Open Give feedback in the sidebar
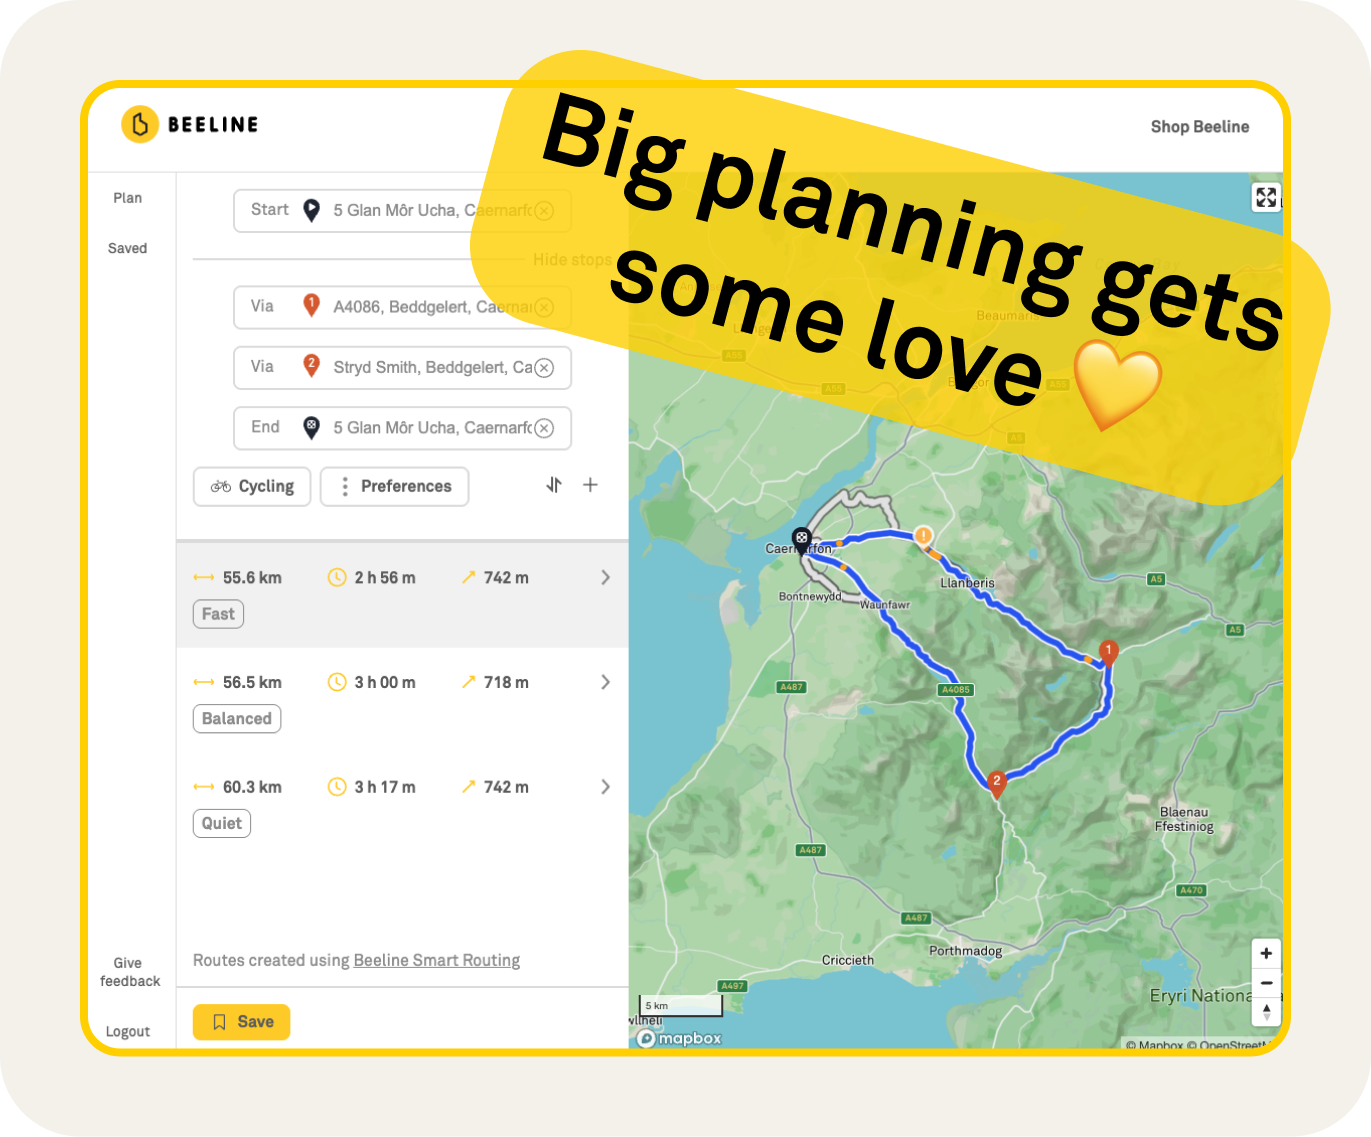Screen dimensions: 1371x1137 click(x=129, y=972)
